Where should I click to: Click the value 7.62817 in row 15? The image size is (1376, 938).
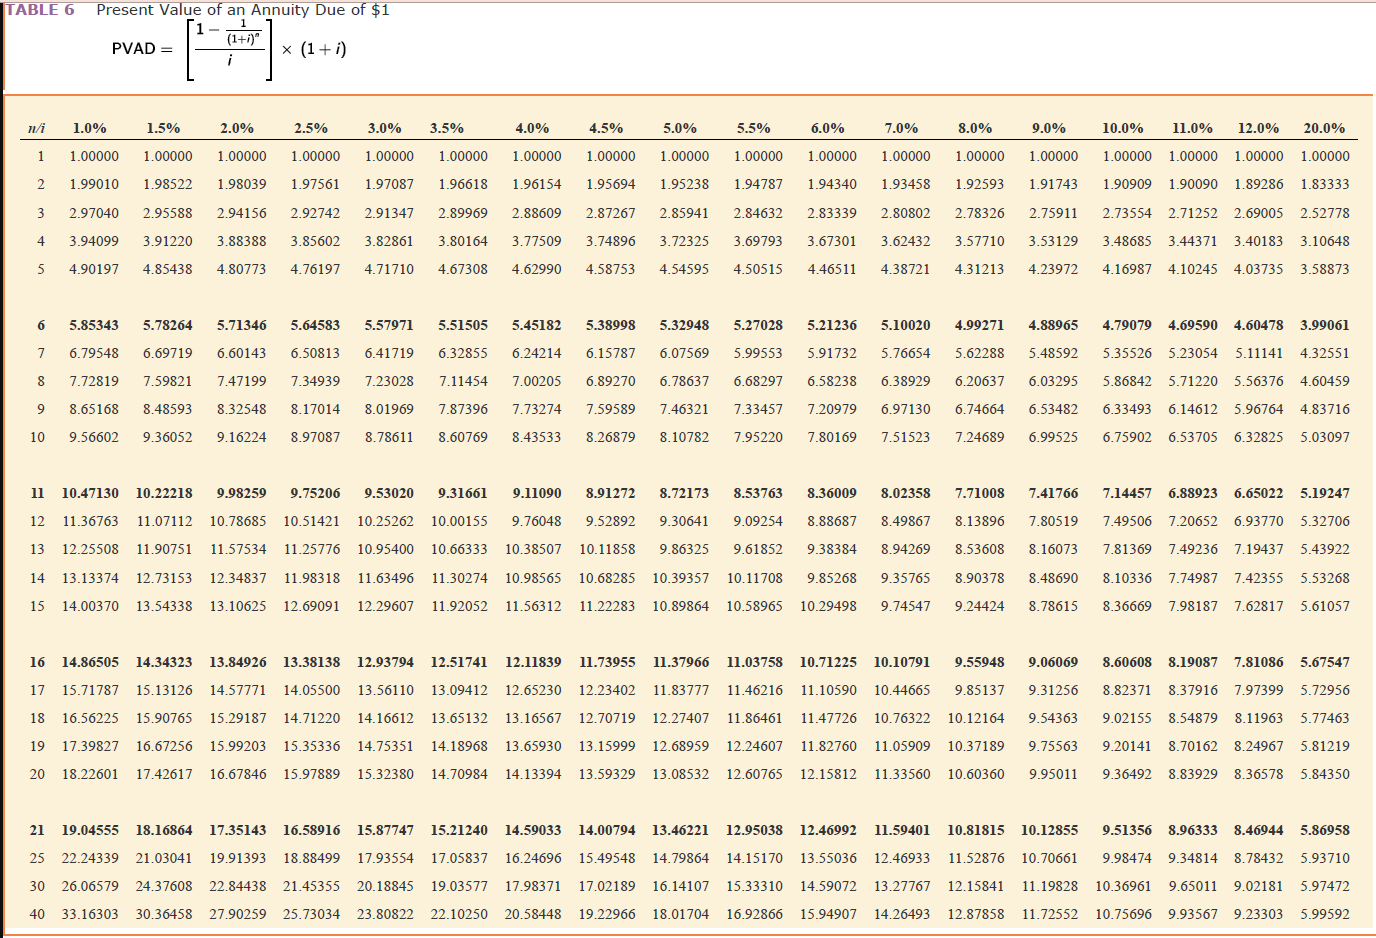point(1259,606)
